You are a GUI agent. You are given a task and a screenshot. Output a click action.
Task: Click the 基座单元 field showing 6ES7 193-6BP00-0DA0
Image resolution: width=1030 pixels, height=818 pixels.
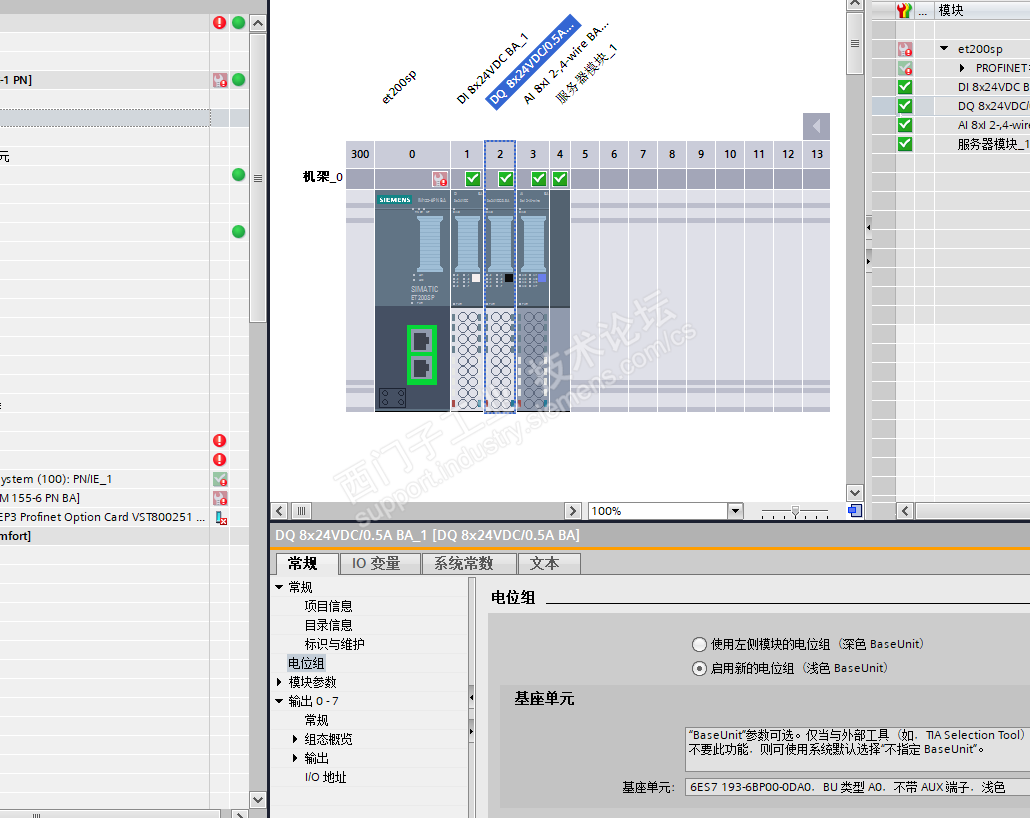pyautogui.click(x=857, y=787)
